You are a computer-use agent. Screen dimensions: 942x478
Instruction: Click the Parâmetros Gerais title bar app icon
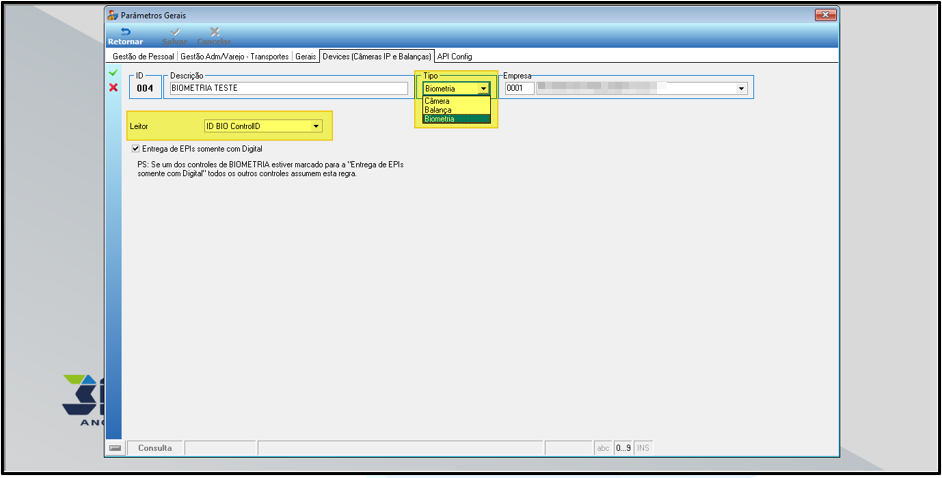pyautogui.click(x=113, y=16)
